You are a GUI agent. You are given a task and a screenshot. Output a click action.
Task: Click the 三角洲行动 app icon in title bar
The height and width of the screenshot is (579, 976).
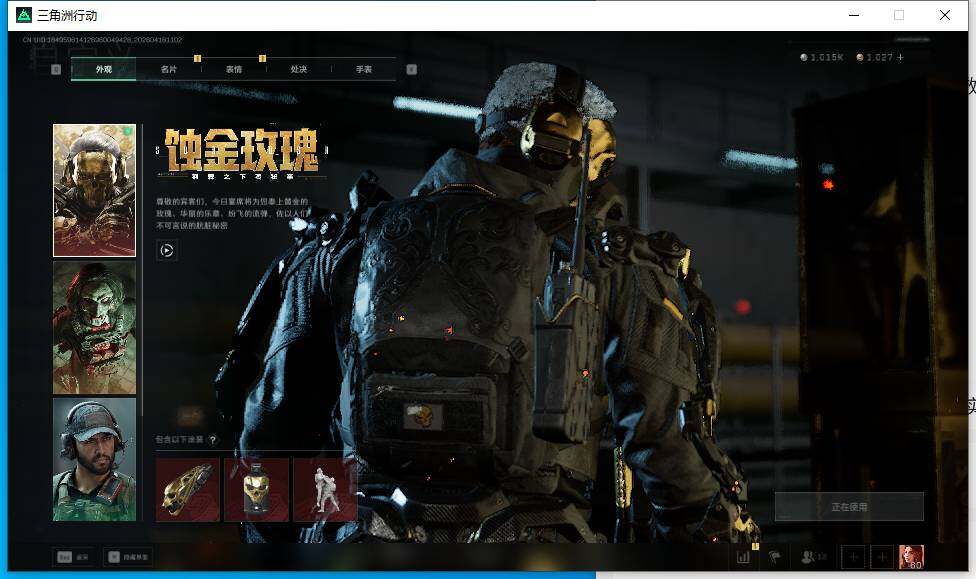(24, 15)
